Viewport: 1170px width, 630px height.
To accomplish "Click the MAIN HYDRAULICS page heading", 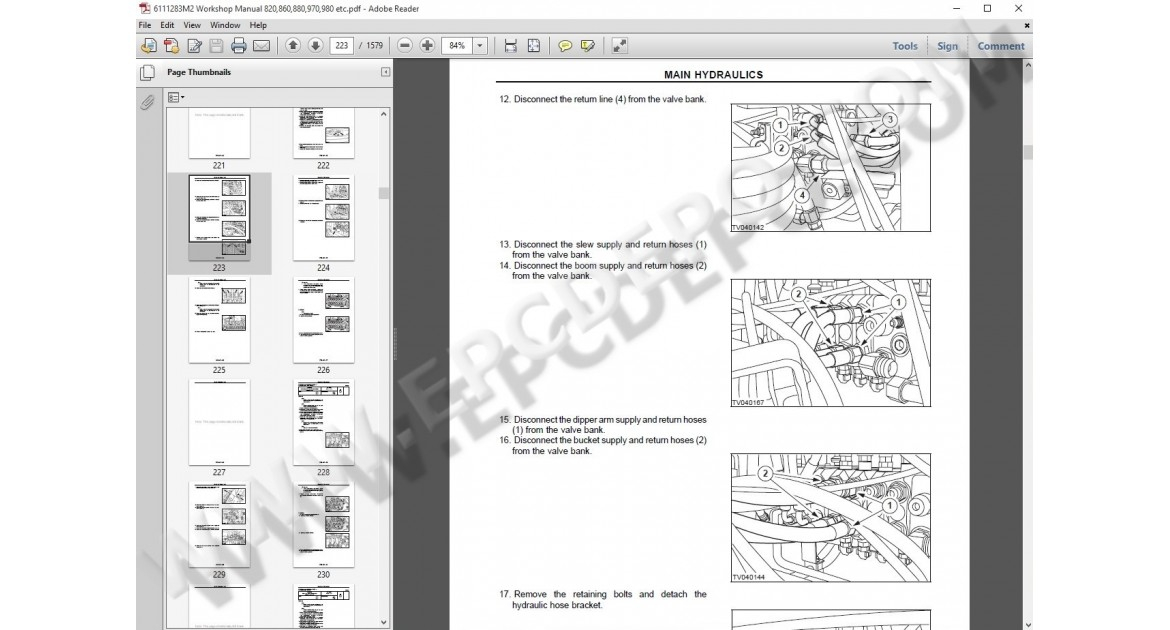I will point(713,75).
